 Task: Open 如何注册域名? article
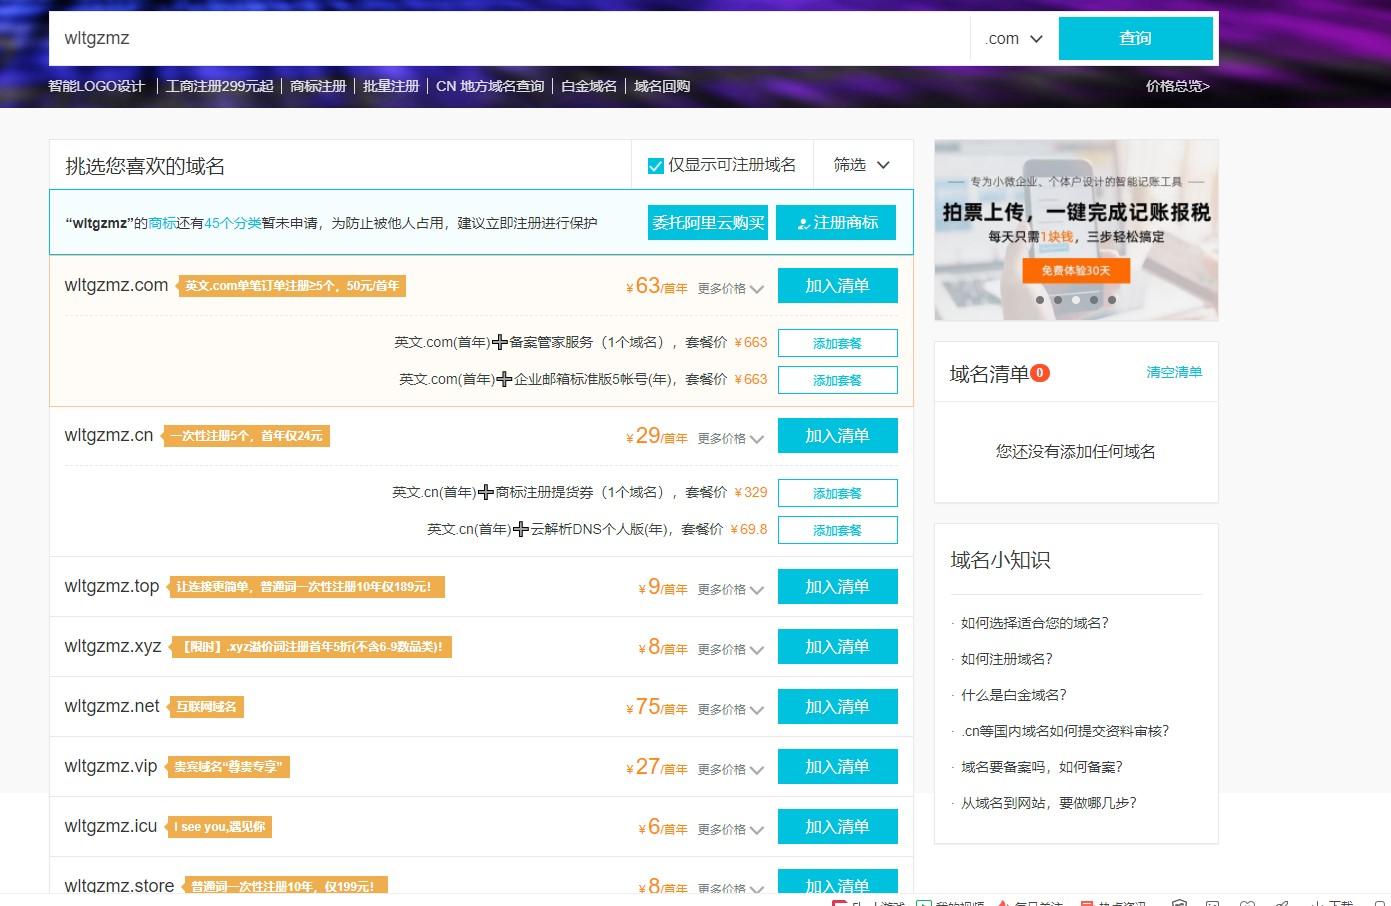(1006, 659)
